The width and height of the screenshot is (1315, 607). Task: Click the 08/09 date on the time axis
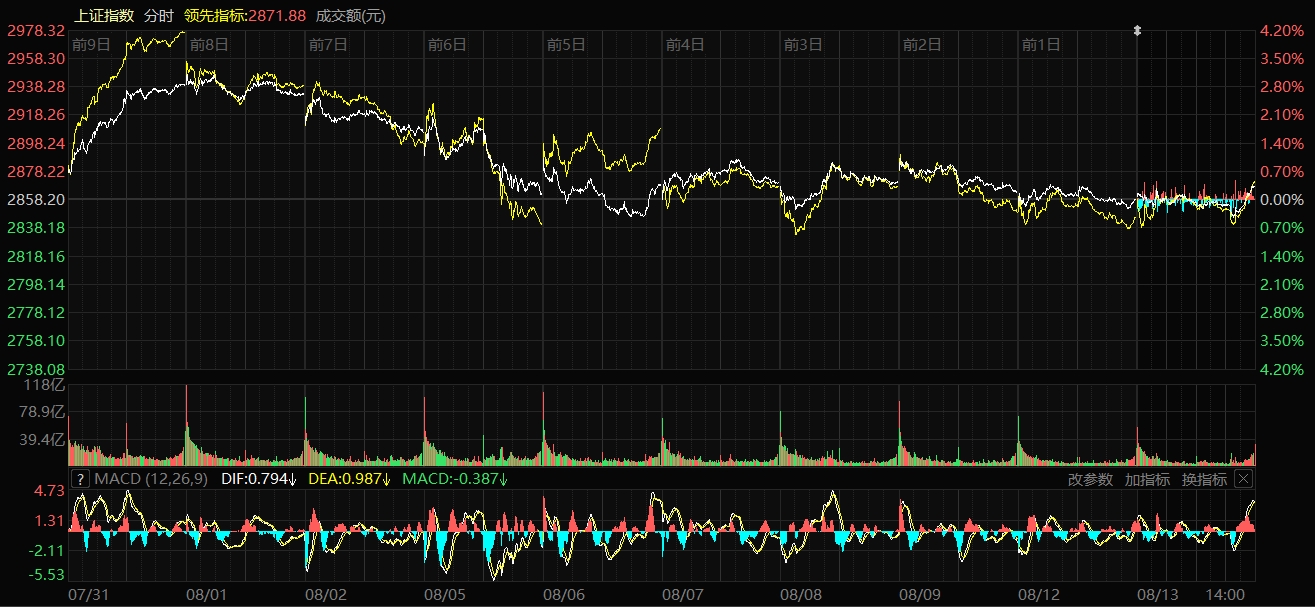click(920, 594)
